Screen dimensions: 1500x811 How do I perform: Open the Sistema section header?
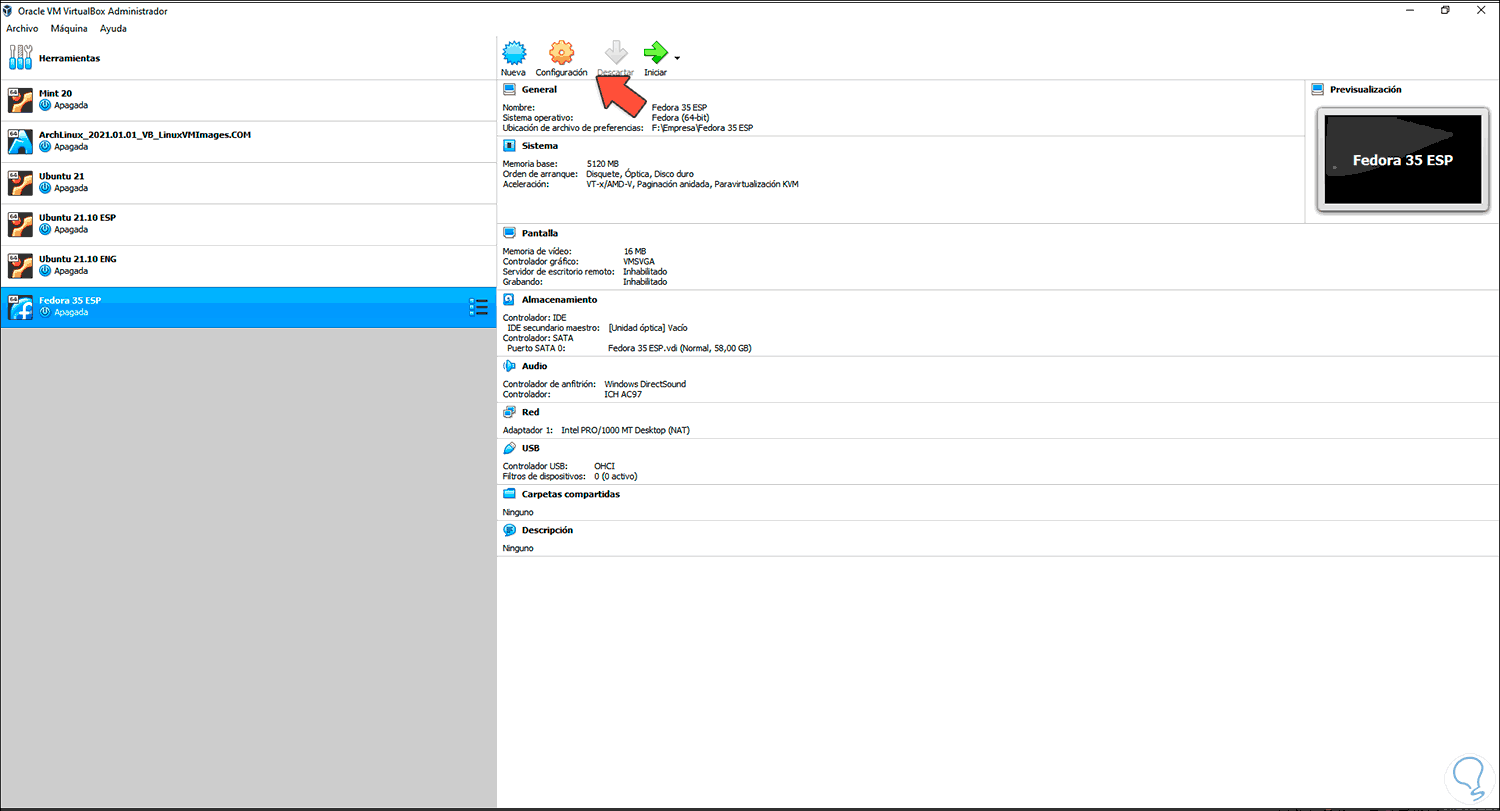coord(540,145)
